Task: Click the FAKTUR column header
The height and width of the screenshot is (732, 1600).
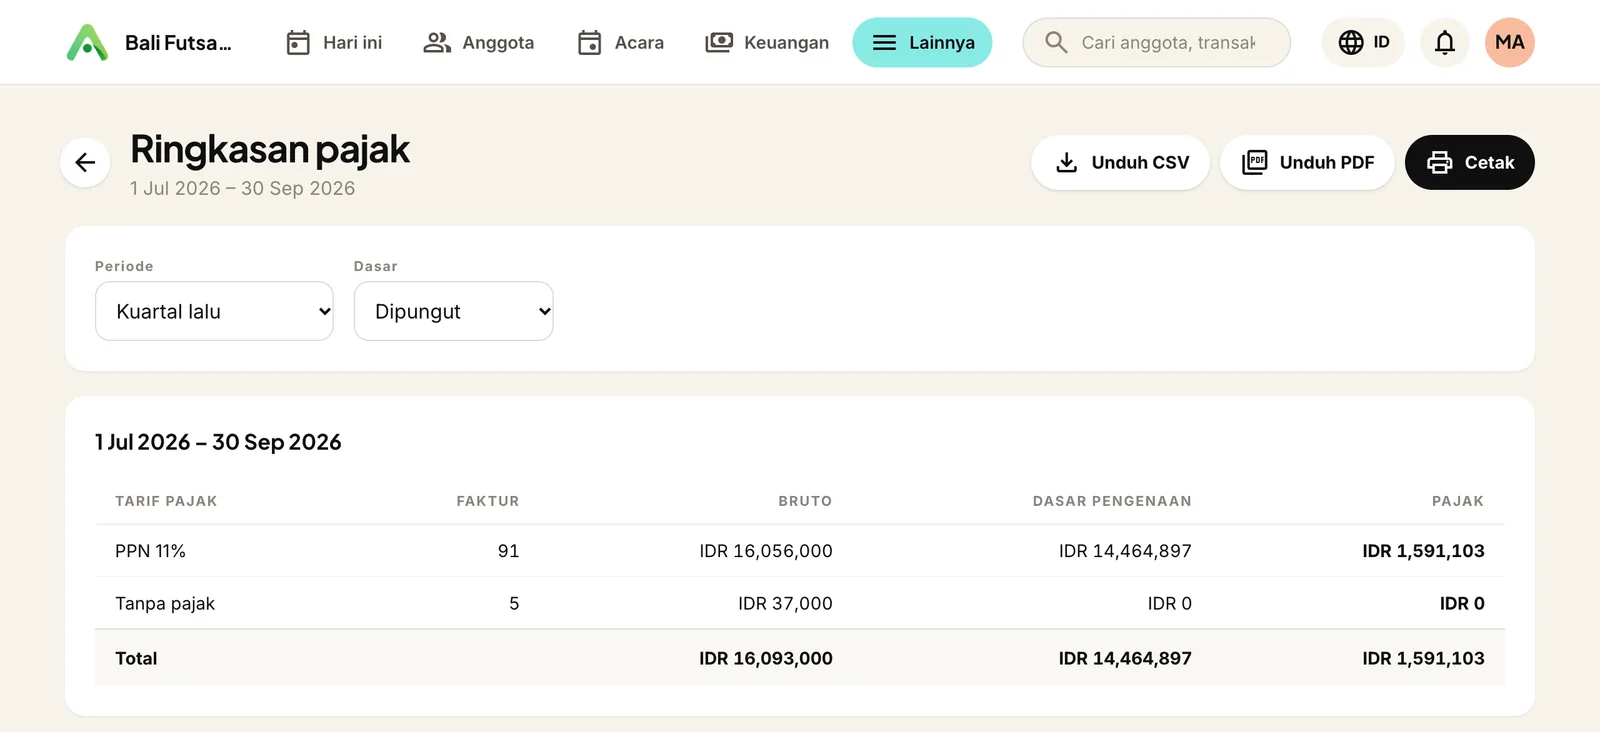Action: coord(488,501)
